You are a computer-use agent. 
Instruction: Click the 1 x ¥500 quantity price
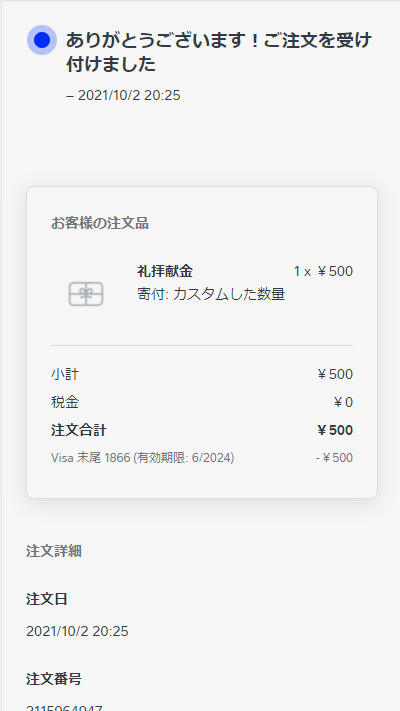(323, 271)
